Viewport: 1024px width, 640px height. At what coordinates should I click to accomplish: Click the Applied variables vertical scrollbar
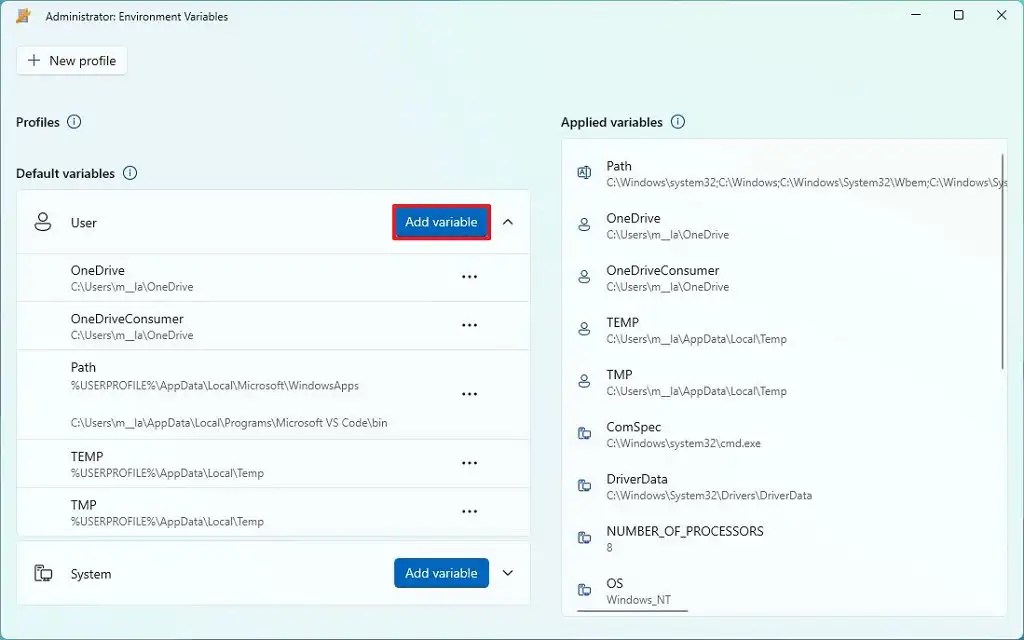coord(1003,261)
